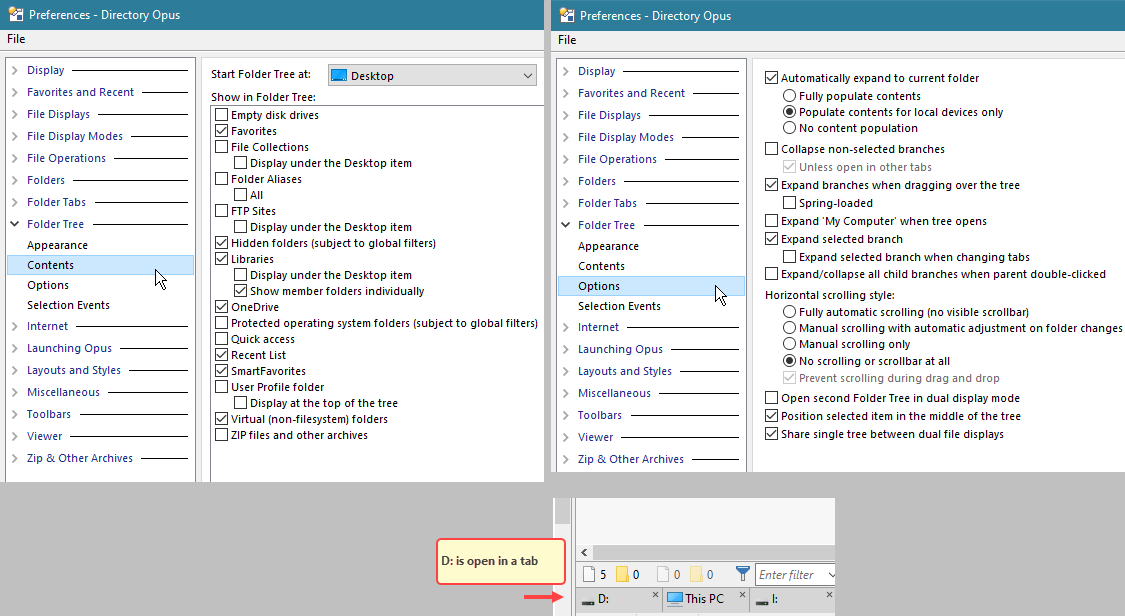Toggle the OneDrive checkbox
The height and width of the screenshot is (616, 1125).
pyautogui.click(x=222, y=307)
